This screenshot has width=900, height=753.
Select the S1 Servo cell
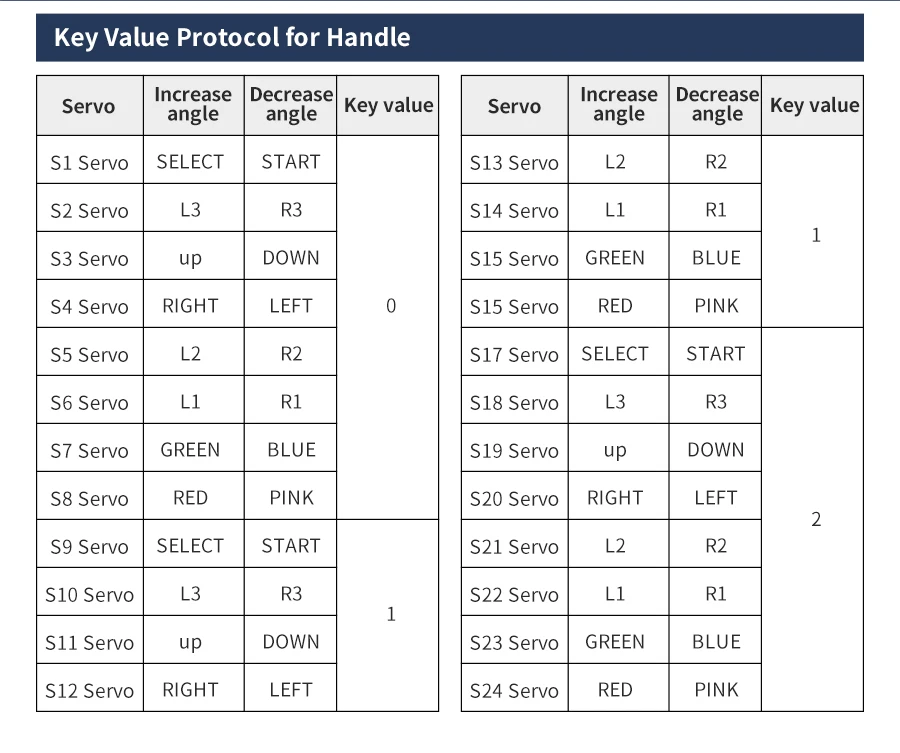pyautogui.click(x=90, y=162)
